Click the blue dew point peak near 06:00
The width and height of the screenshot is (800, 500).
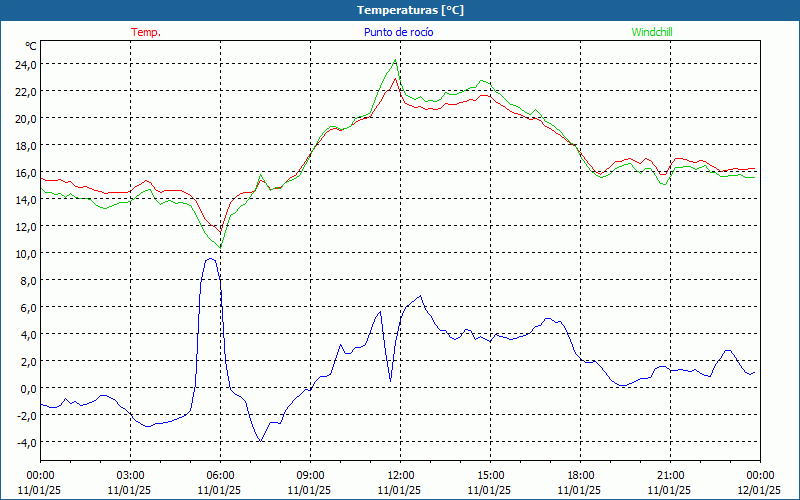pos(210,259)
